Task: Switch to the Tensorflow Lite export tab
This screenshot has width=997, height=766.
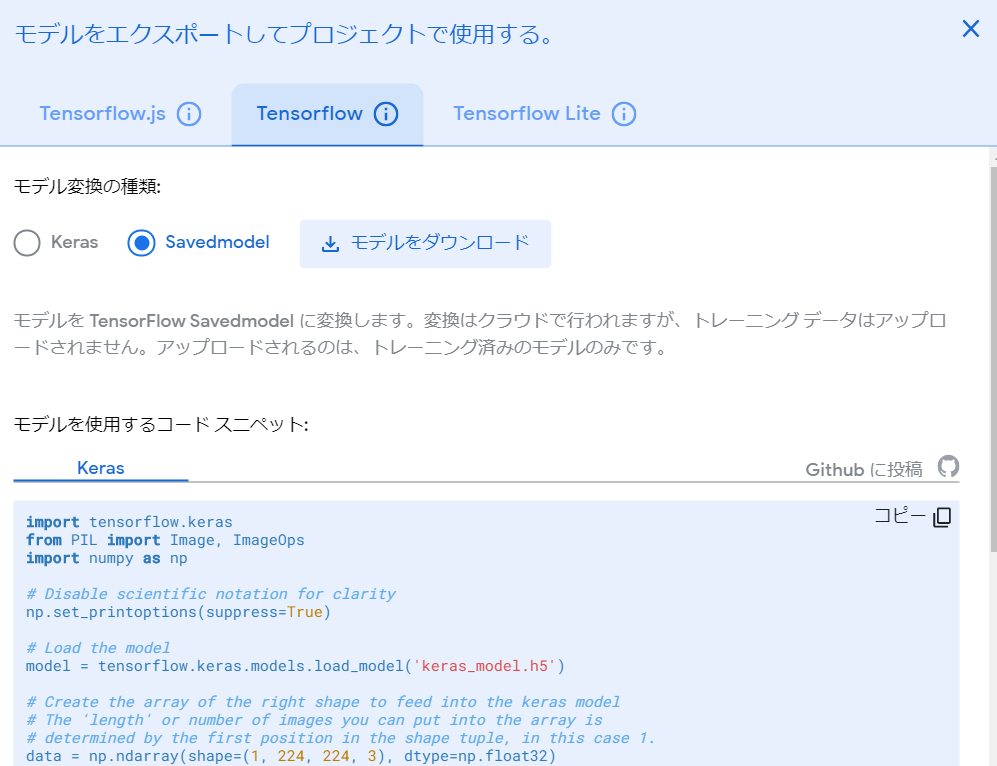Action: click(527, 113)
